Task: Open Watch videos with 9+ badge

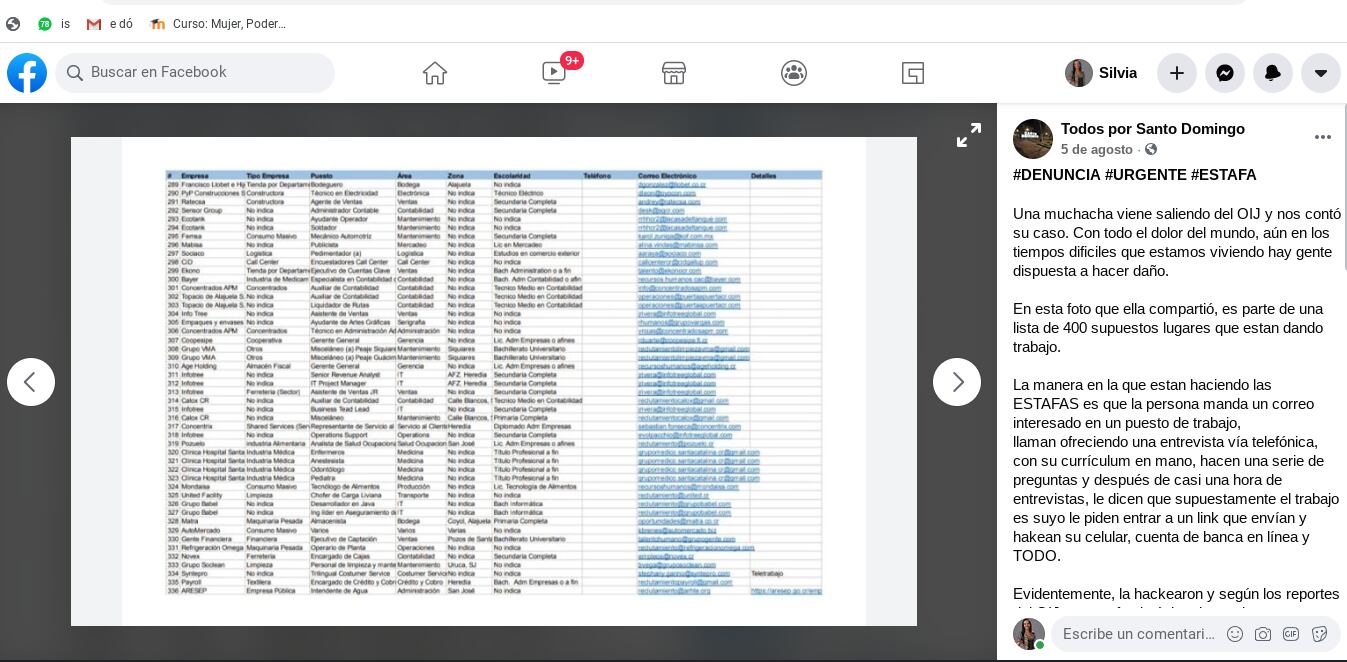Action: click(x=554, y=73)
